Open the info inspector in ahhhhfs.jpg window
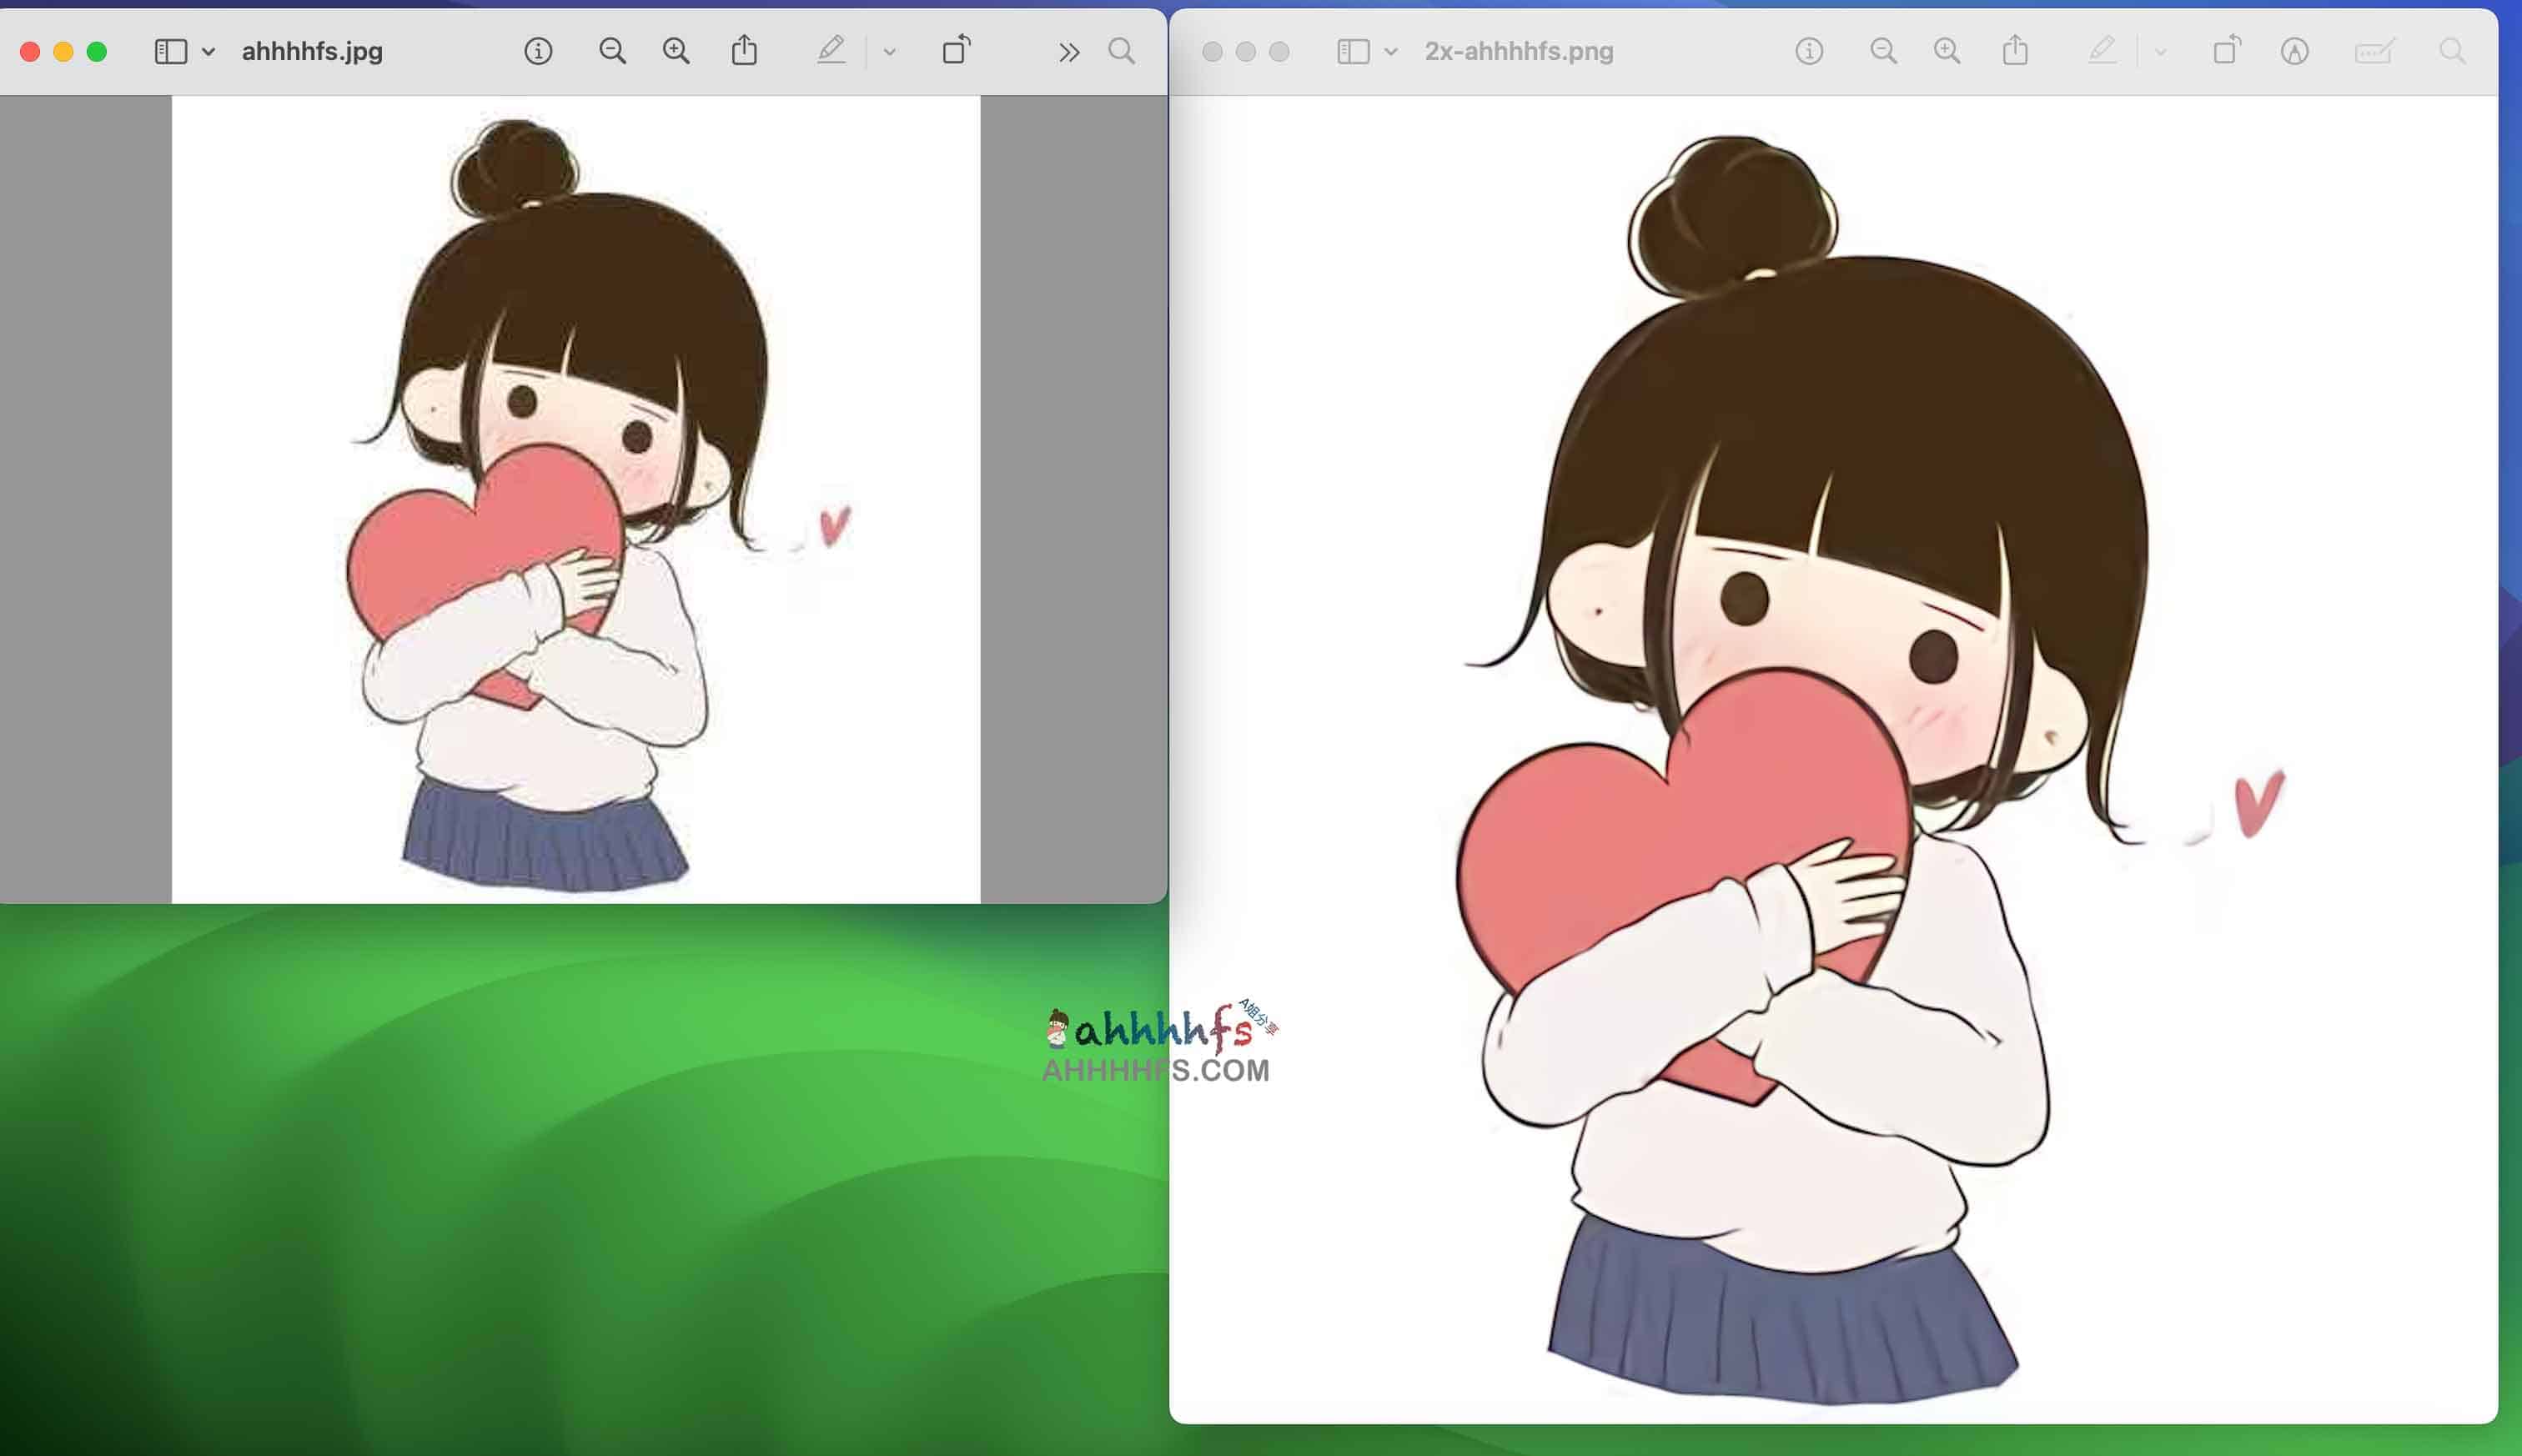Image resolution: width=2522 pixels, height=1456 pixels. pyautogui.click(x=538, y=51)
